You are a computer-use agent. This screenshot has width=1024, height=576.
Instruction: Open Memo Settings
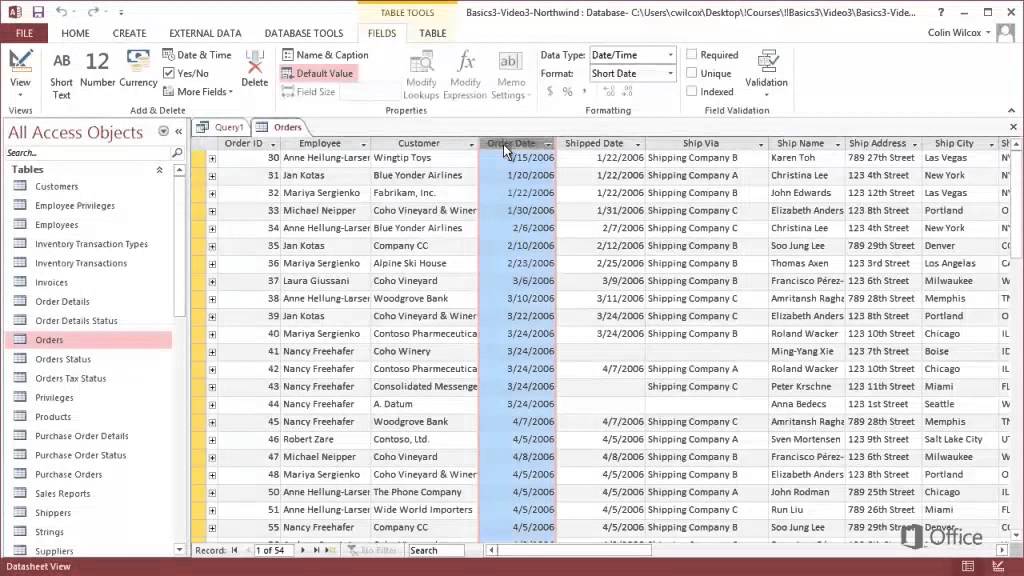click(510, 76)
